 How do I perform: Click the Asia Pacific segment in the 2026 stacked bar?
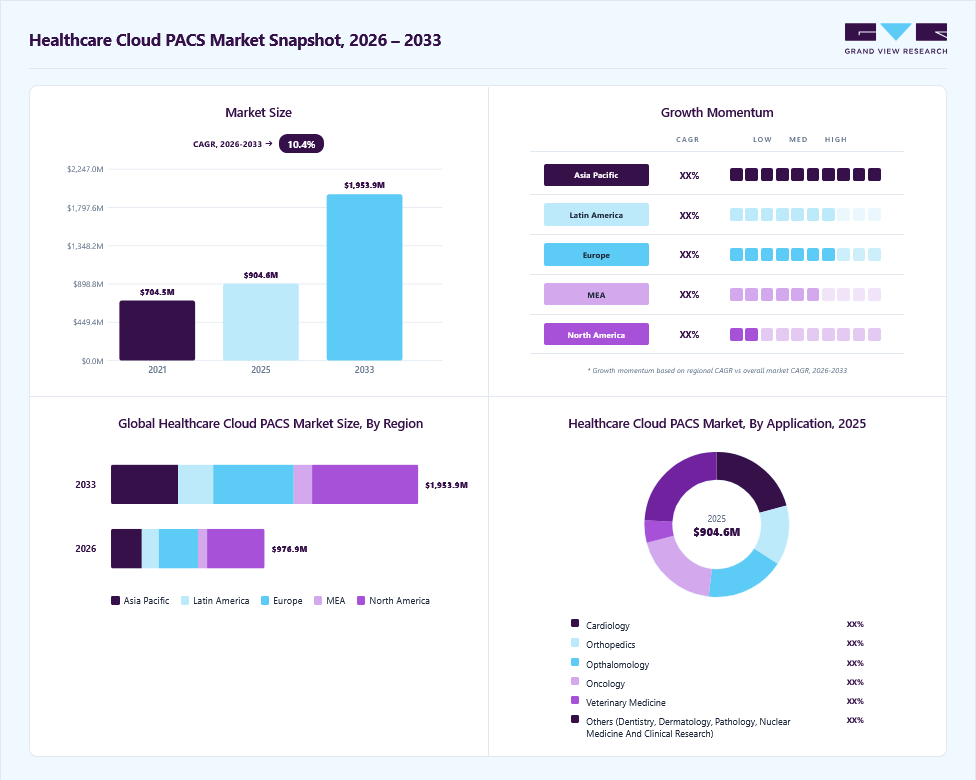(x=126, y=548)
